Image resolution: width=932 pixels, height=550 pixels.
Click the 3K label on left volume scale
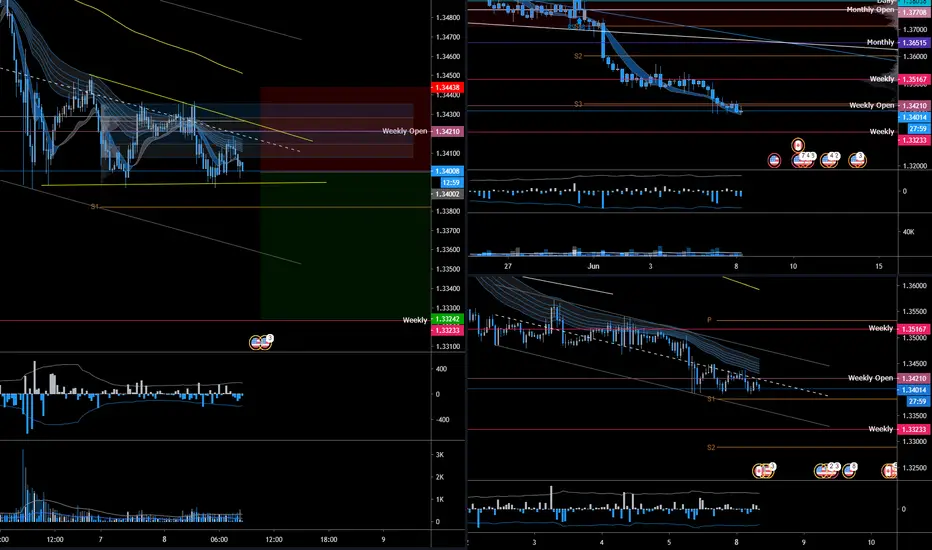pos(440,455)
